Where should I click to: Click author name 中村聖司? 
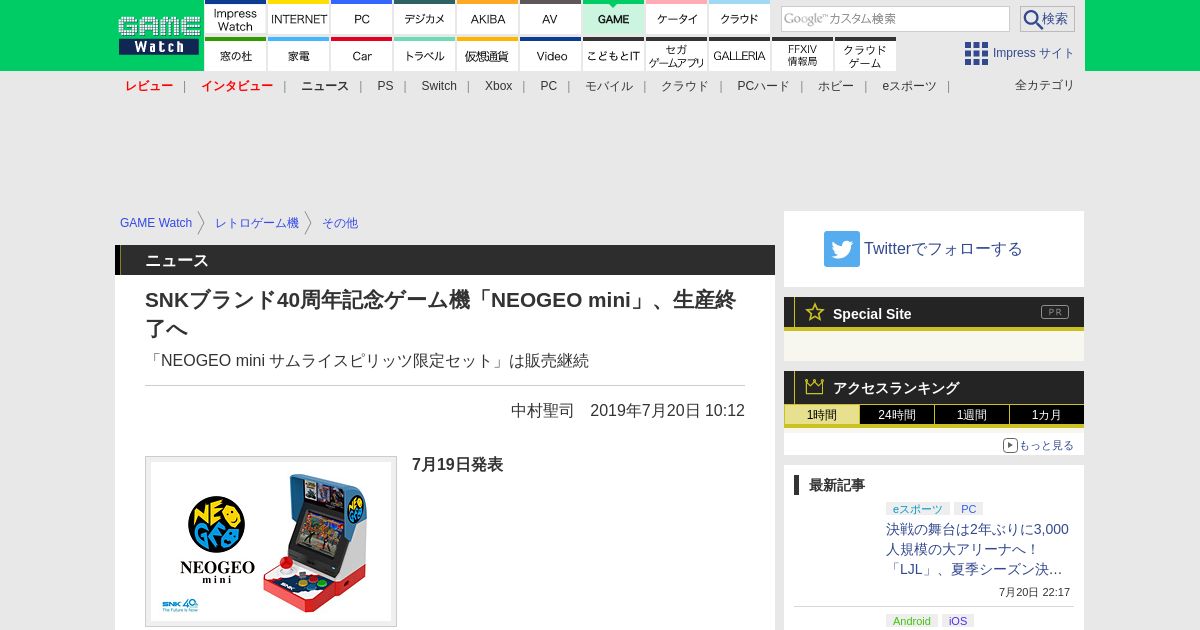(x=543, y=411)
